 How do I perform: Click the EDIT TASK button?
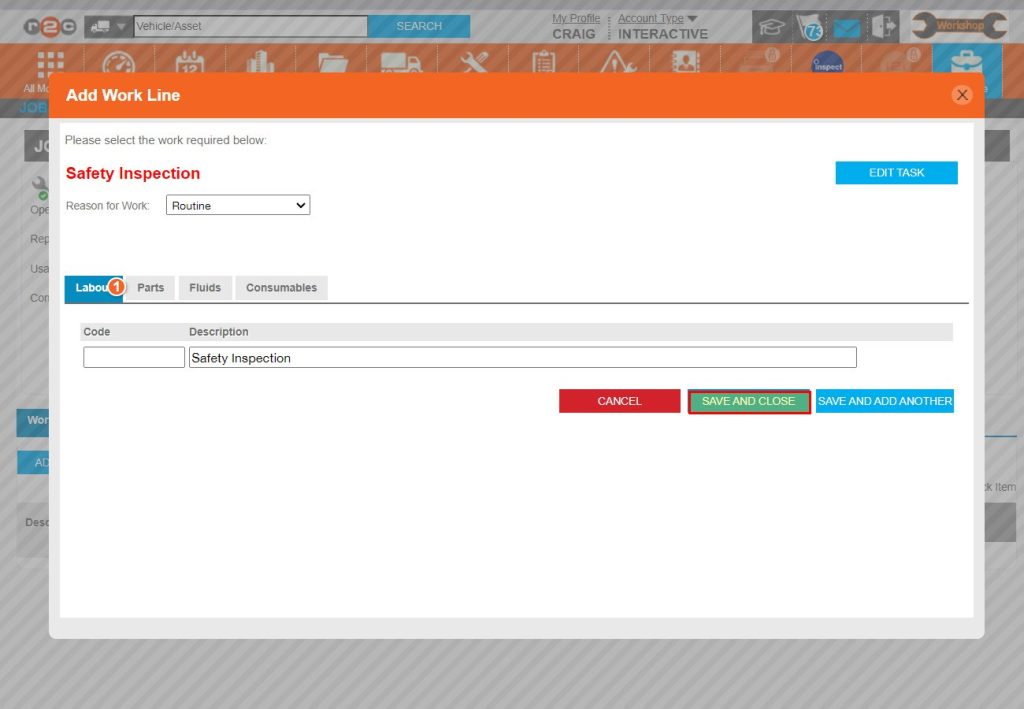(896, 172)
